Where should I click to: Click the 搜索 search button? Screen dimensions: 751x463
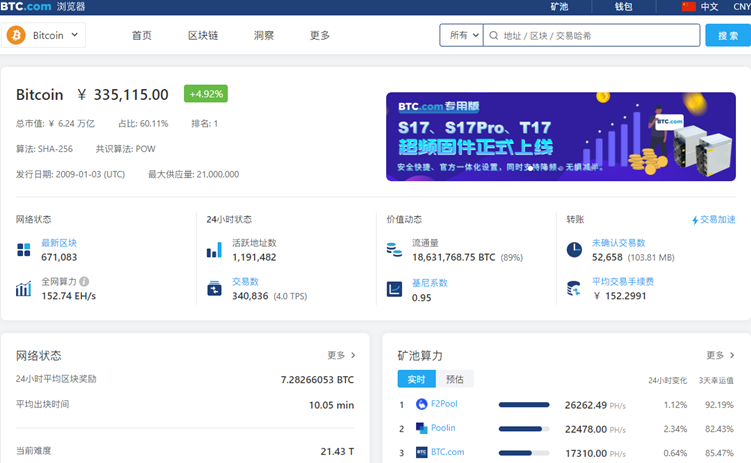click(728, 35)
